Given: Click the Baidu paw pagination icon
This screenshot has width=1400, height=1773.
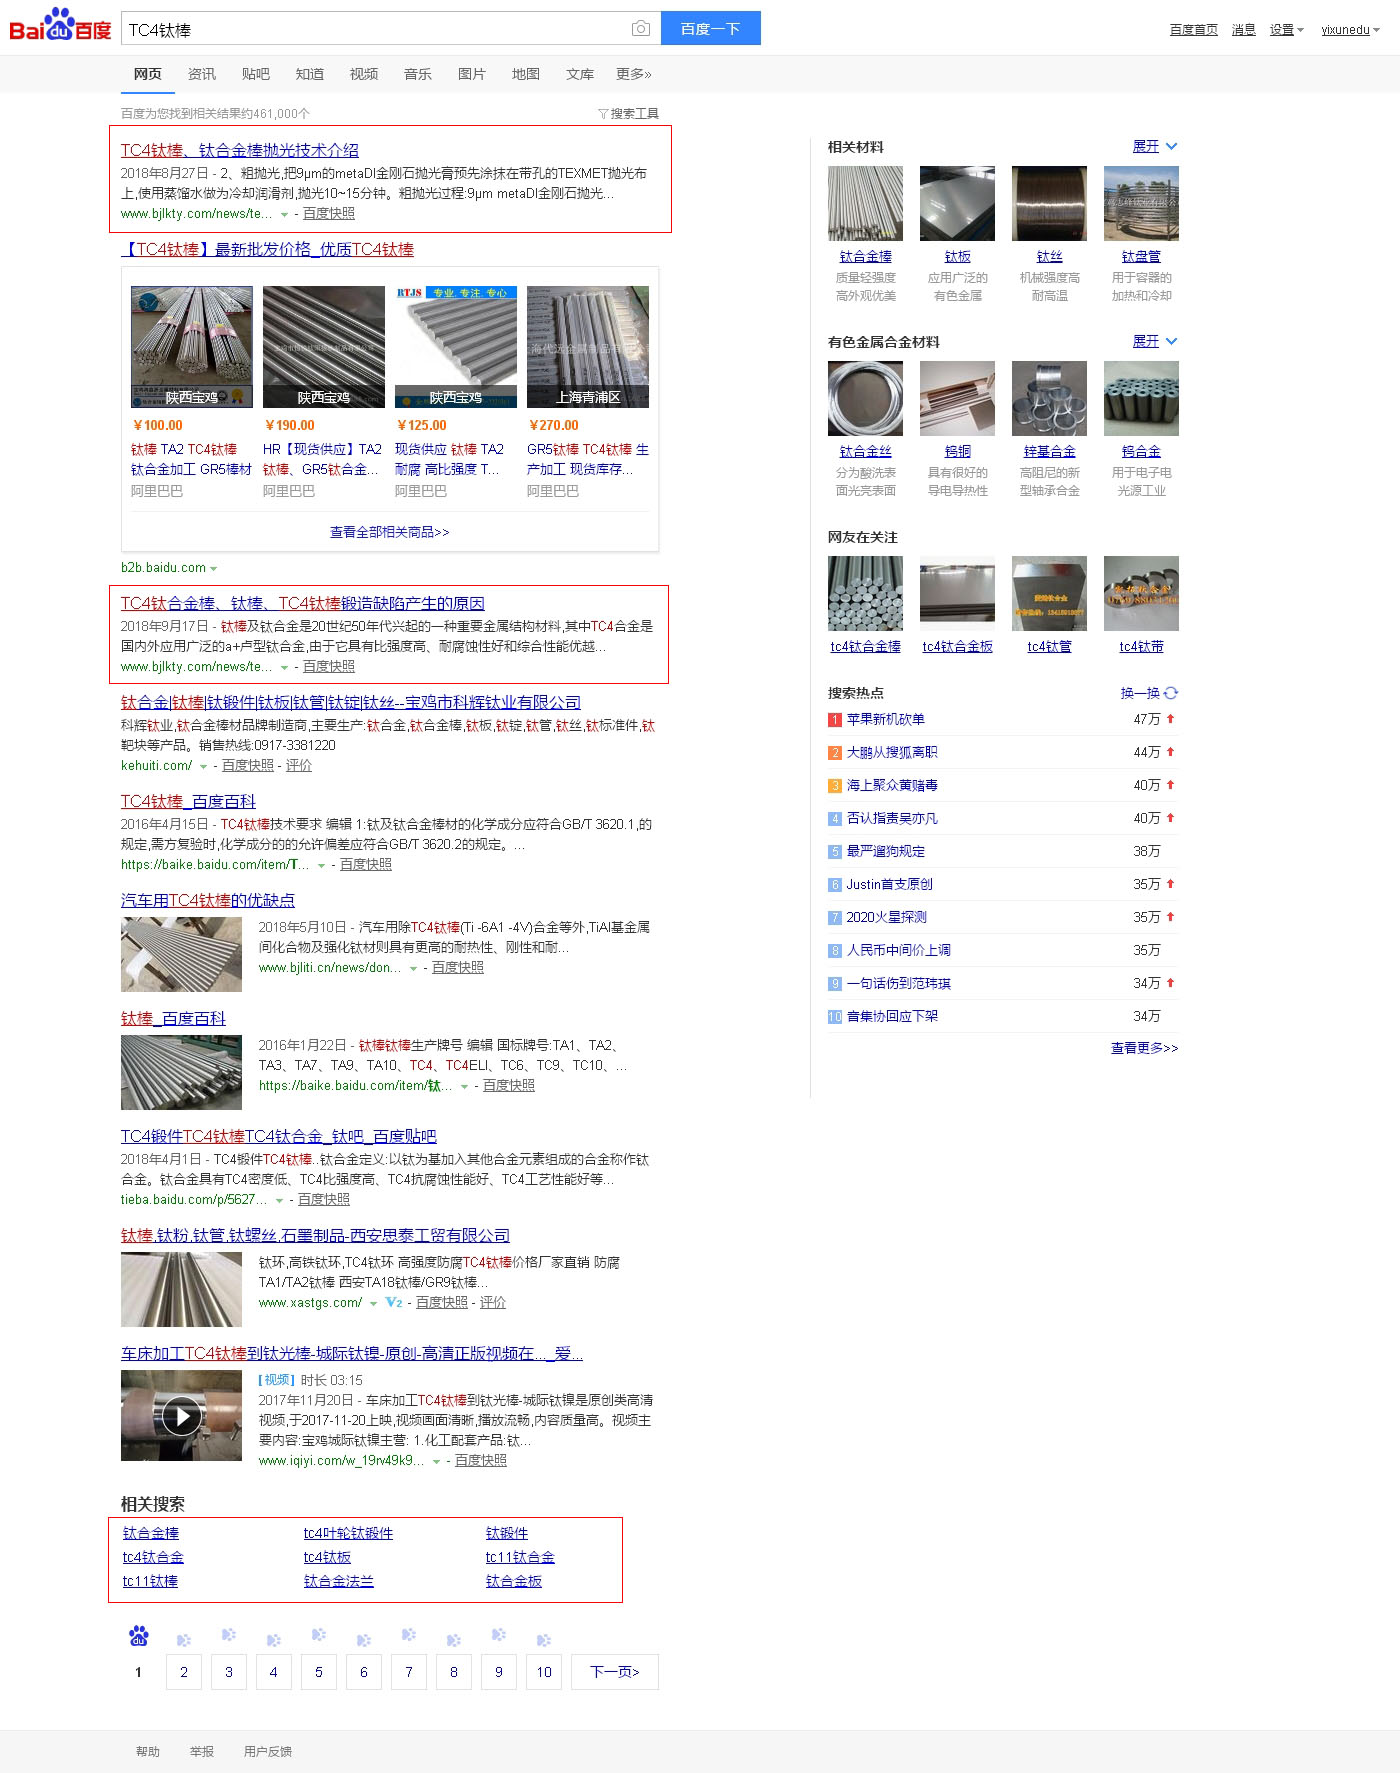Looking at the screenshot, I should [x=138, y=1636].
